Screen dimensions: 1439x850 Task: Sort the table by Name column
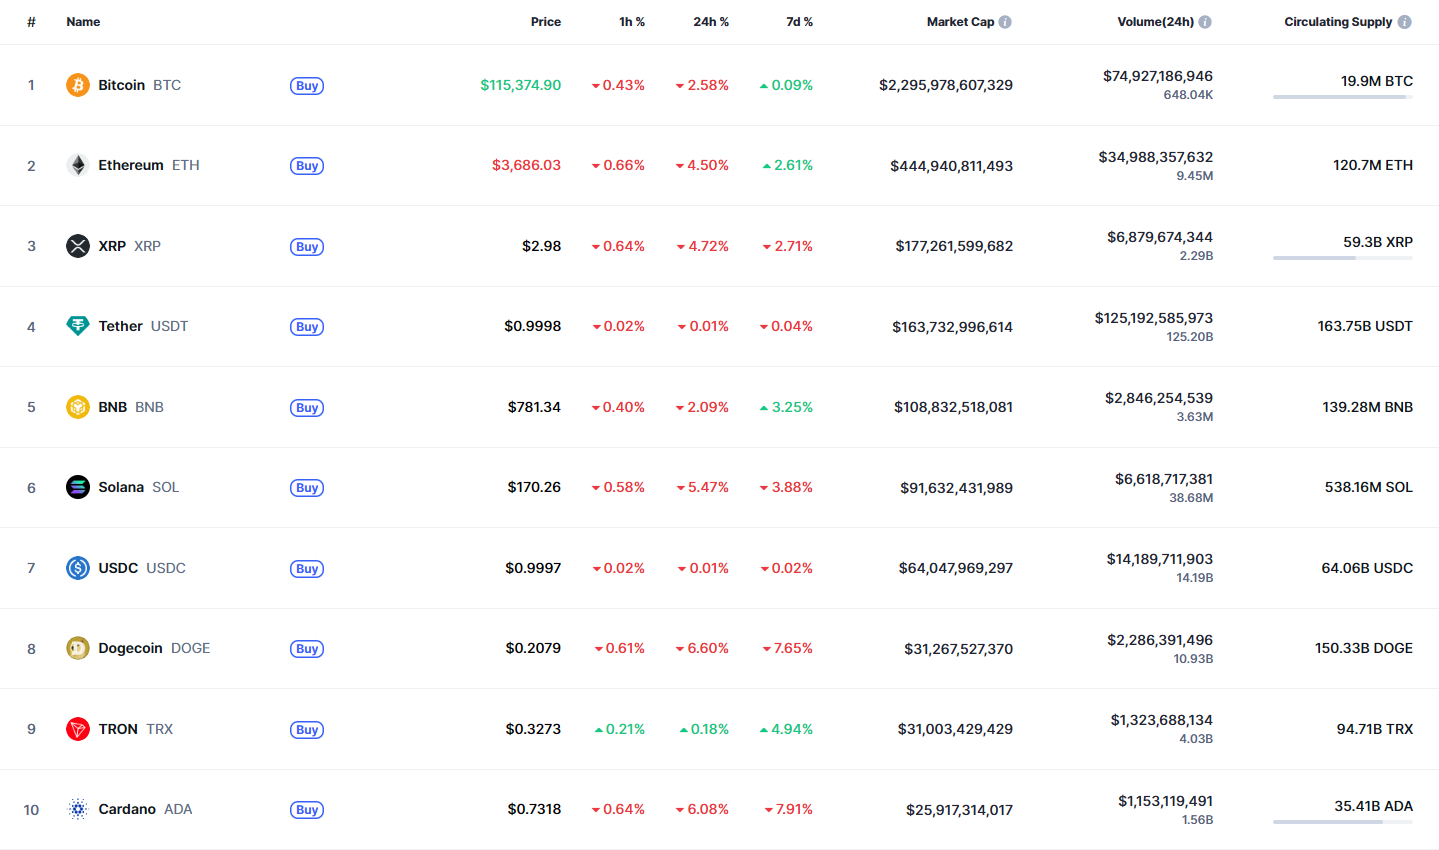point(83,22)
